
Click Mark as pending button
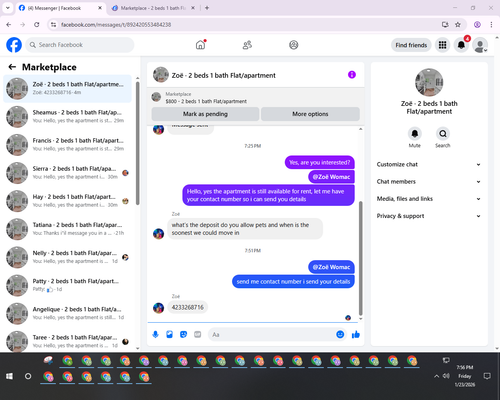pos(205,114)
